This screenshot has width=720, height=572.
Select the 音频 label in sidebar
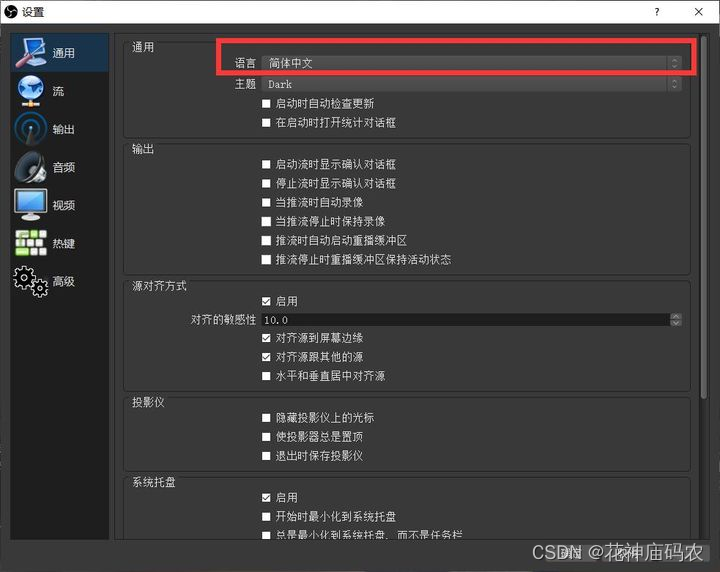point(63,167)
